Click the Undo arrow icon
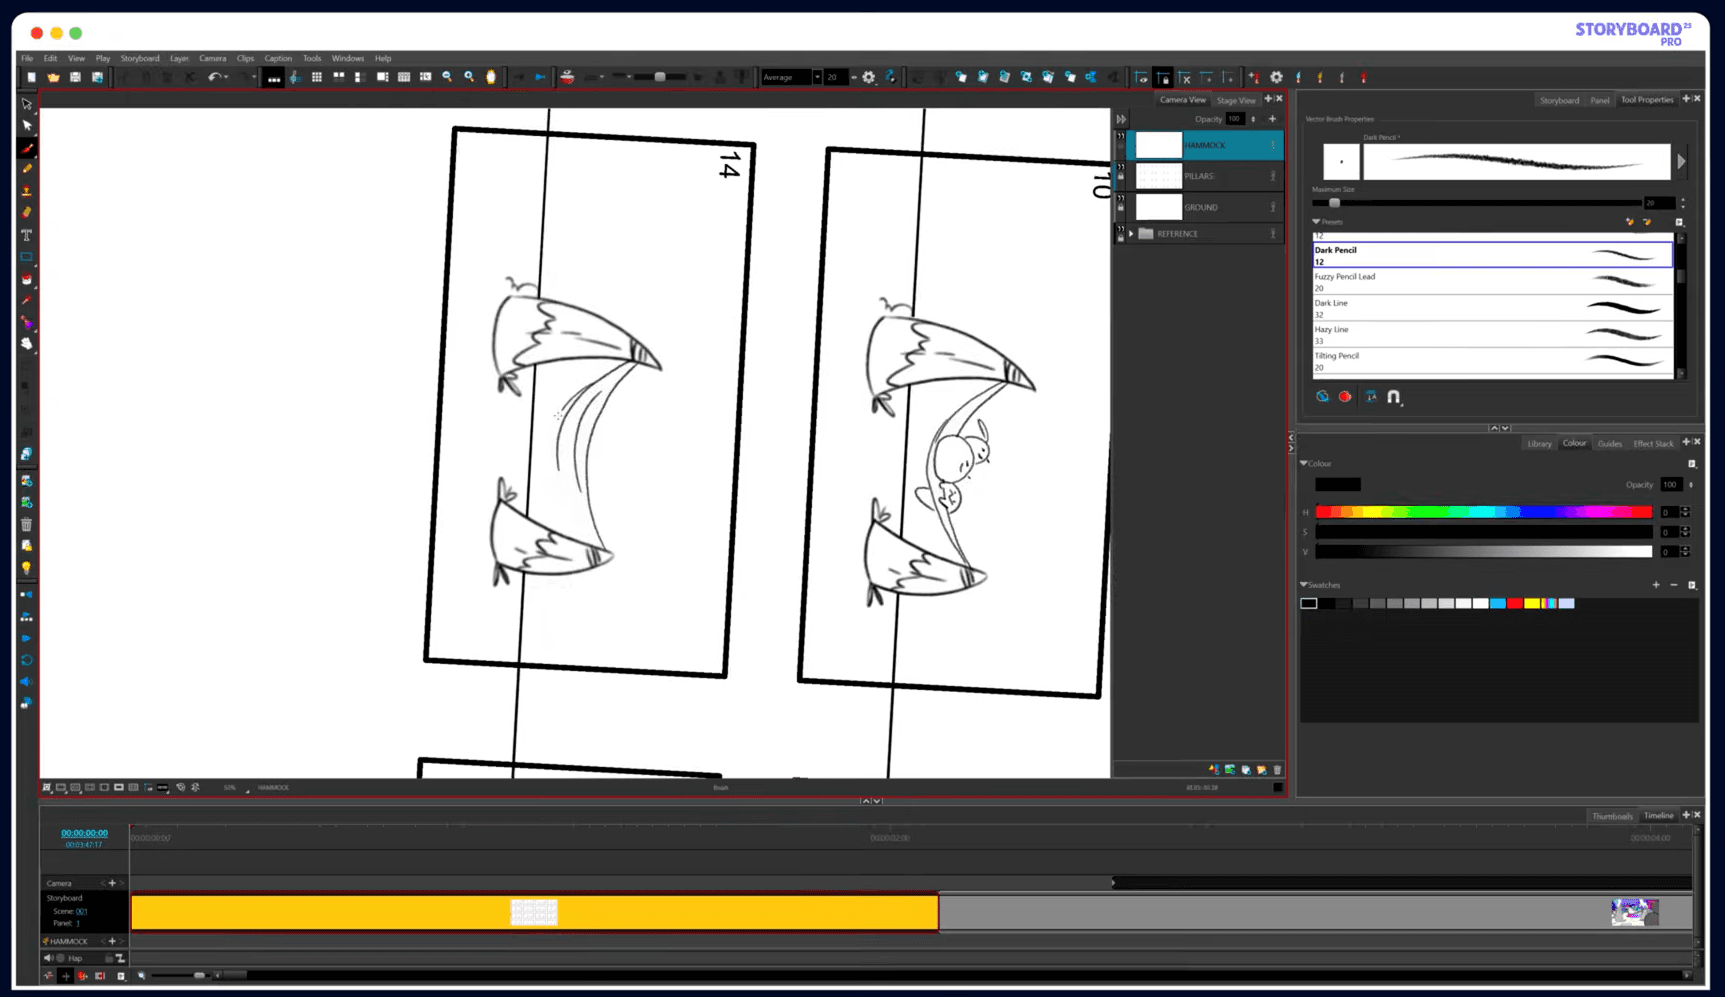The height and width of the screenshot is (997, 1725). click(x=213, y=77)
